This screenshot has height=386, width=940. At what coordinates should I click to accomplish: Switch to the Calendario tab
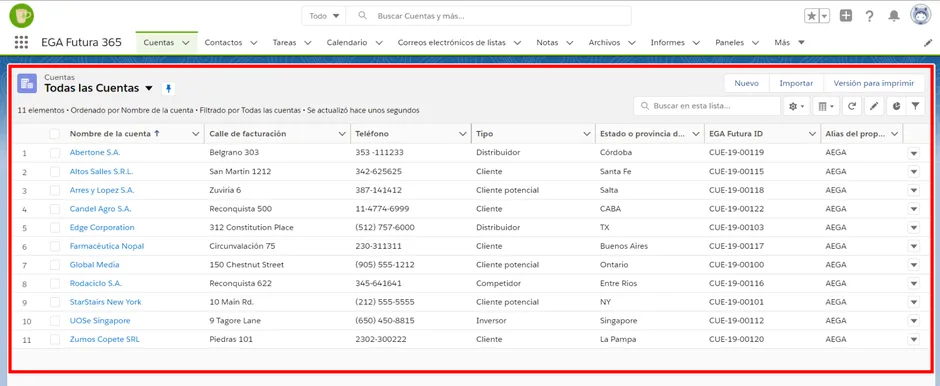pos(347,43)
